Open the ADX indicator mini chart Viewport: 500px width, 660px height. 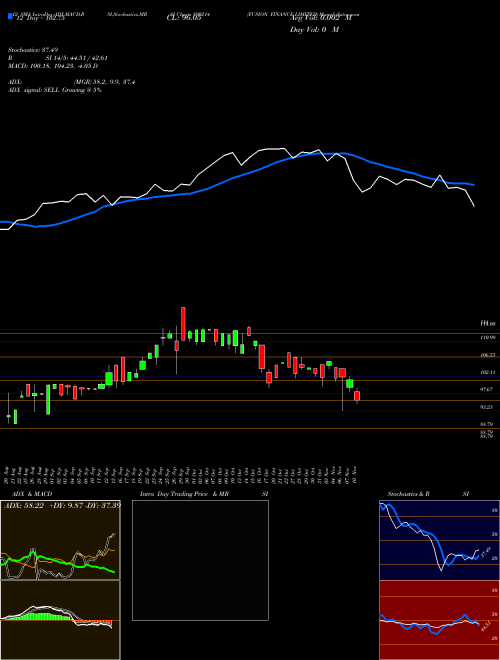(60, 540)
